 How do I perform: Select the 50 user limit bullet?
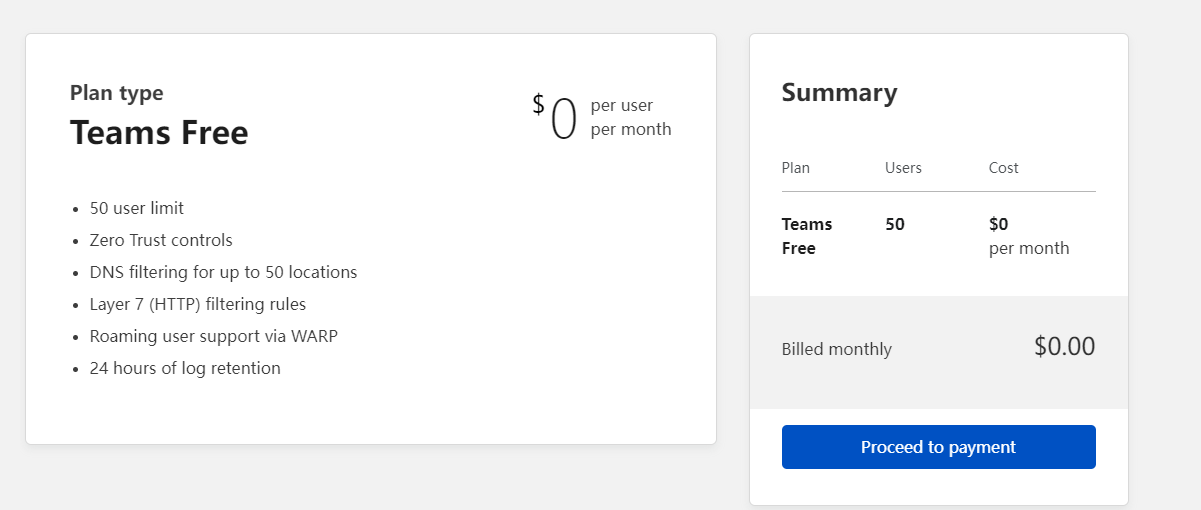[137, 208]
